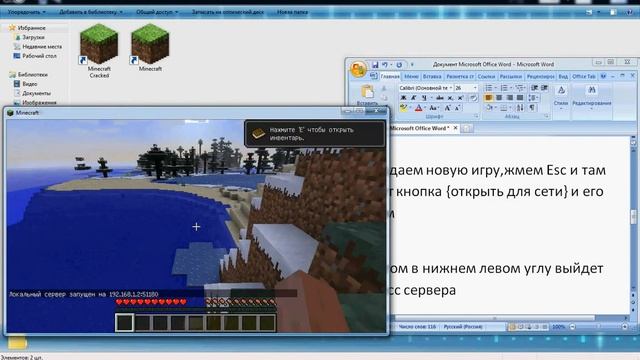The image size is (640, 360).
Task: Undo the last action in Word
Action: point(385,64)
